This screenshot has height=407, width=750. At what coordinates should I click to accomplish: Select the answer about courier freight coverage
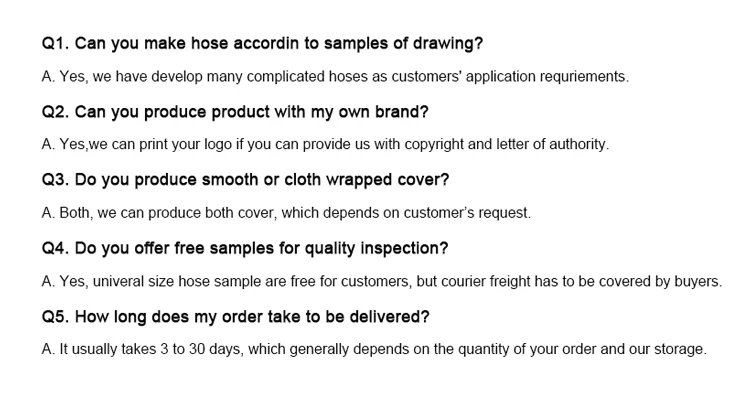pyautogui.click(x=382, y=281)
